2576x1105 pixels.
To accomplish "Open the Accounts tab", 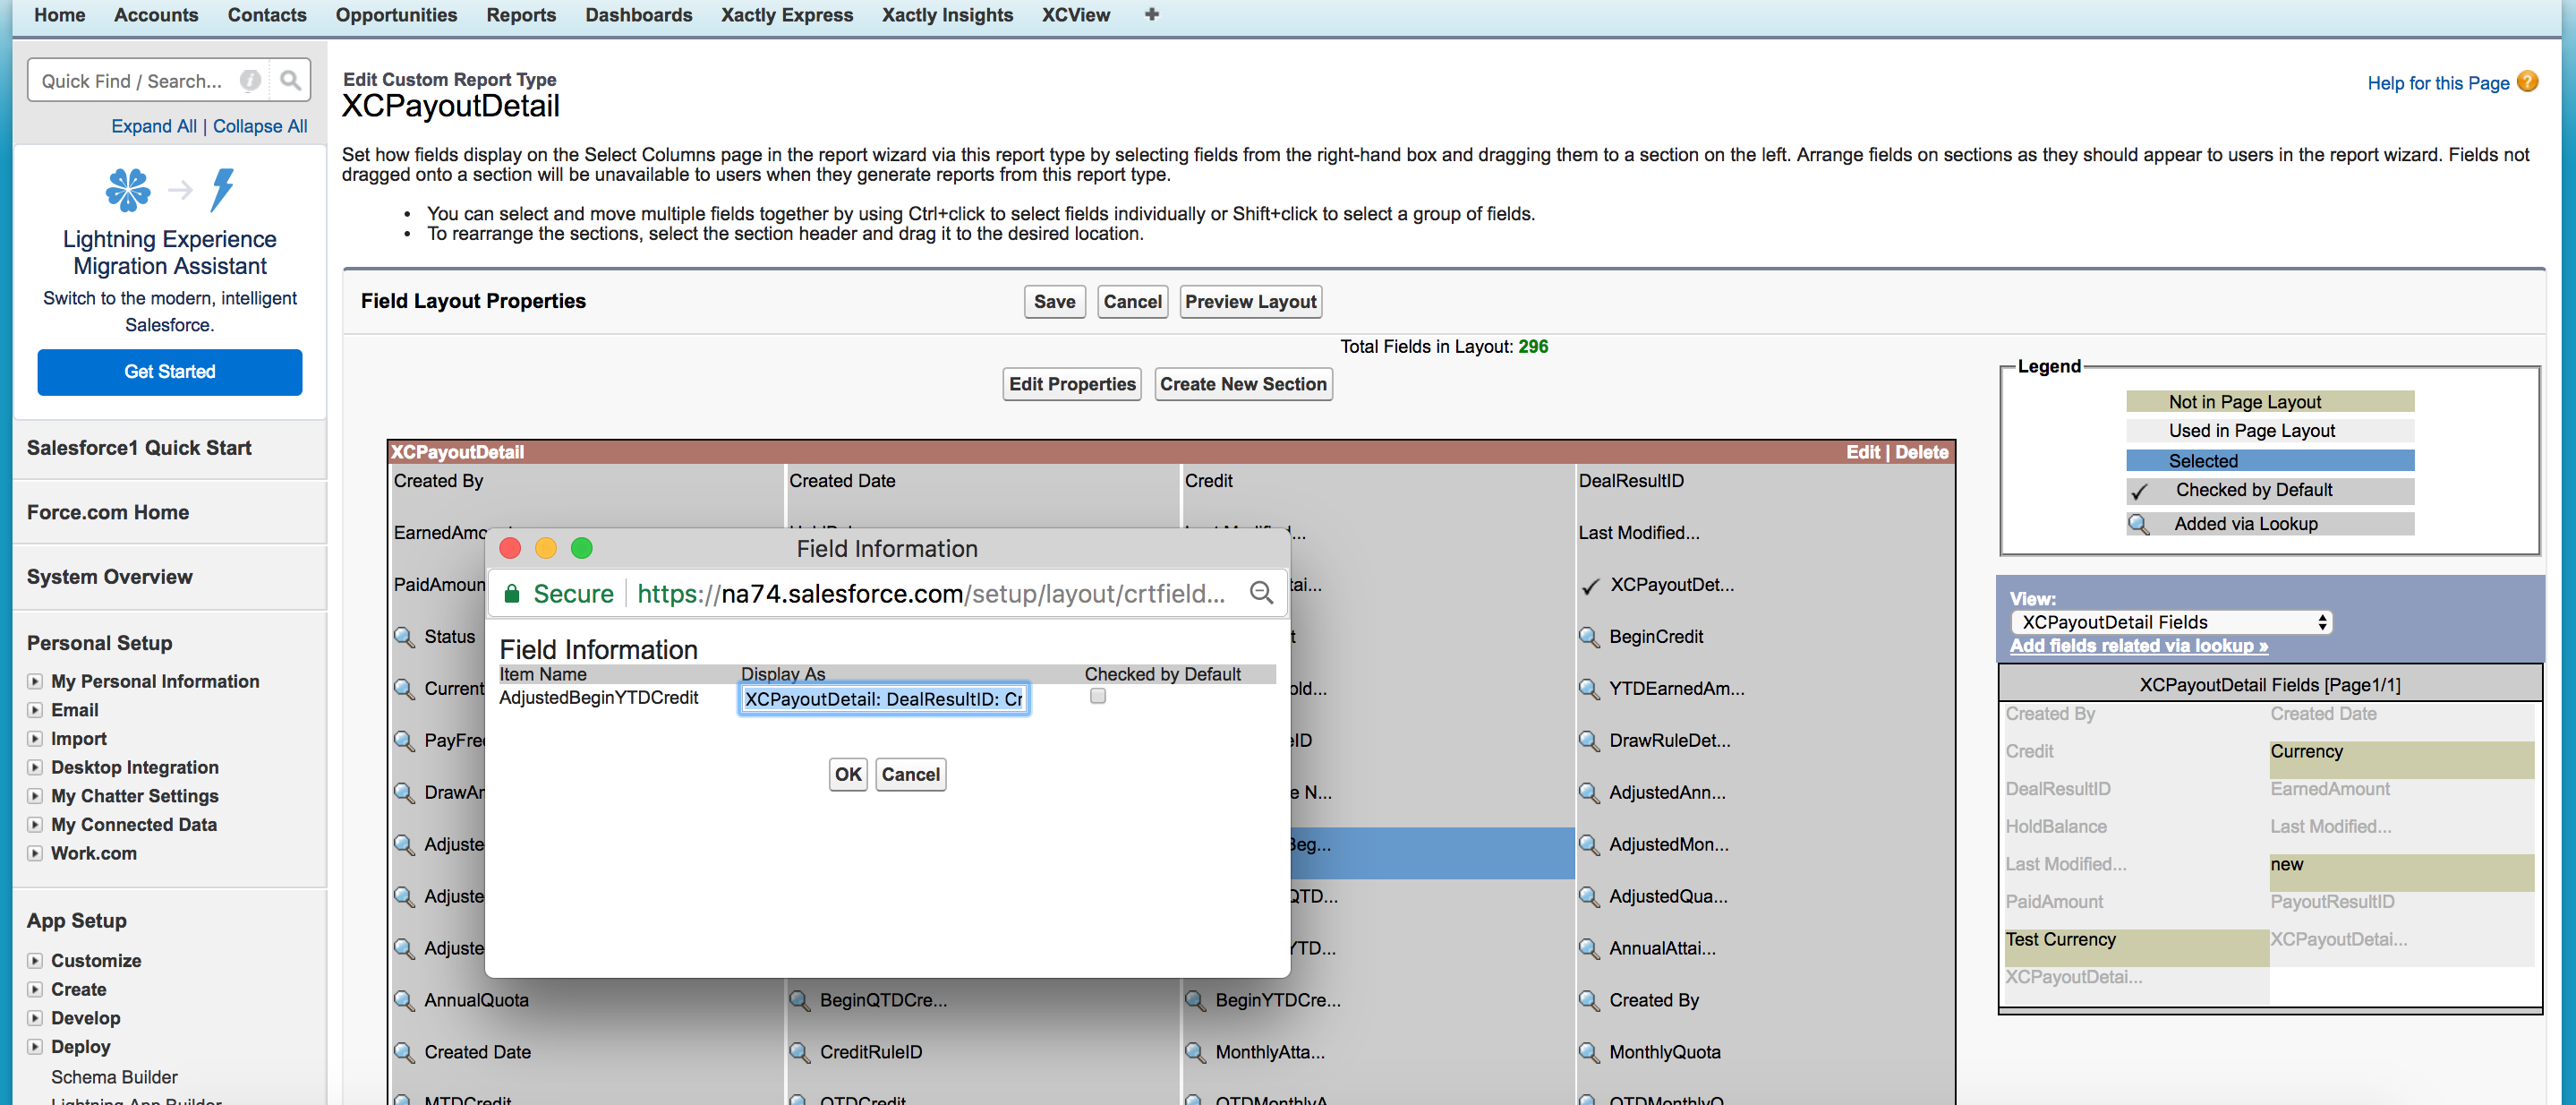I will 156,15.
